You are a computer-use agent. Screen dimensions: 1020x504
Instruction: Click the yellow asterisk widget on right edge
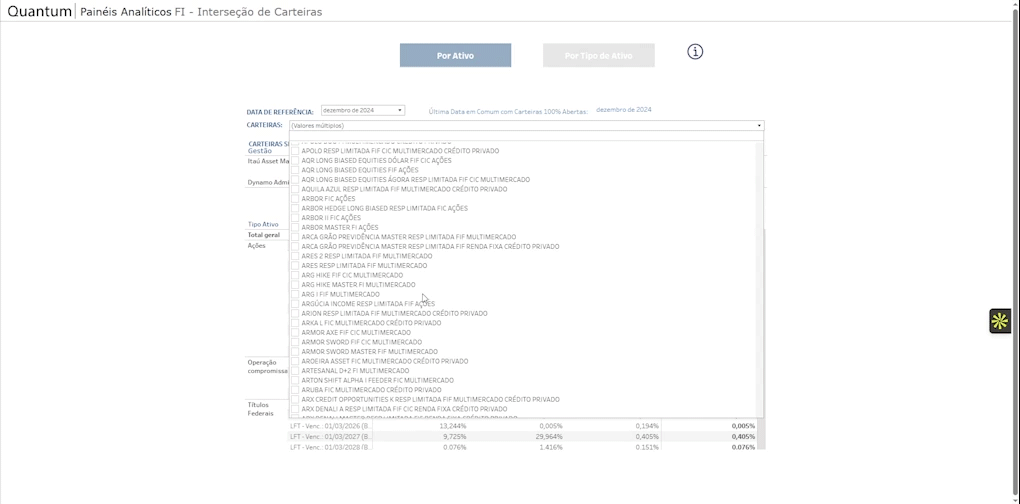pos(1000,321)
